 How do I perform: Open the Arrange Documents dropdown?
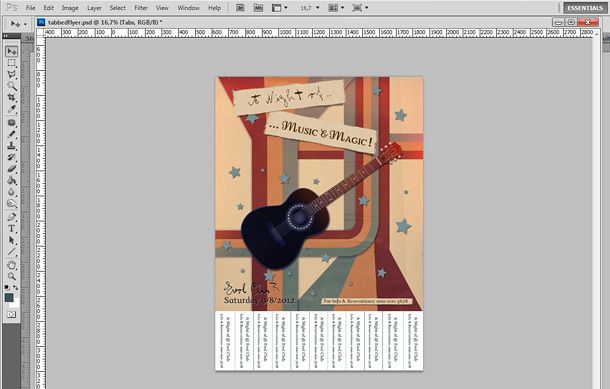point(337,8)
